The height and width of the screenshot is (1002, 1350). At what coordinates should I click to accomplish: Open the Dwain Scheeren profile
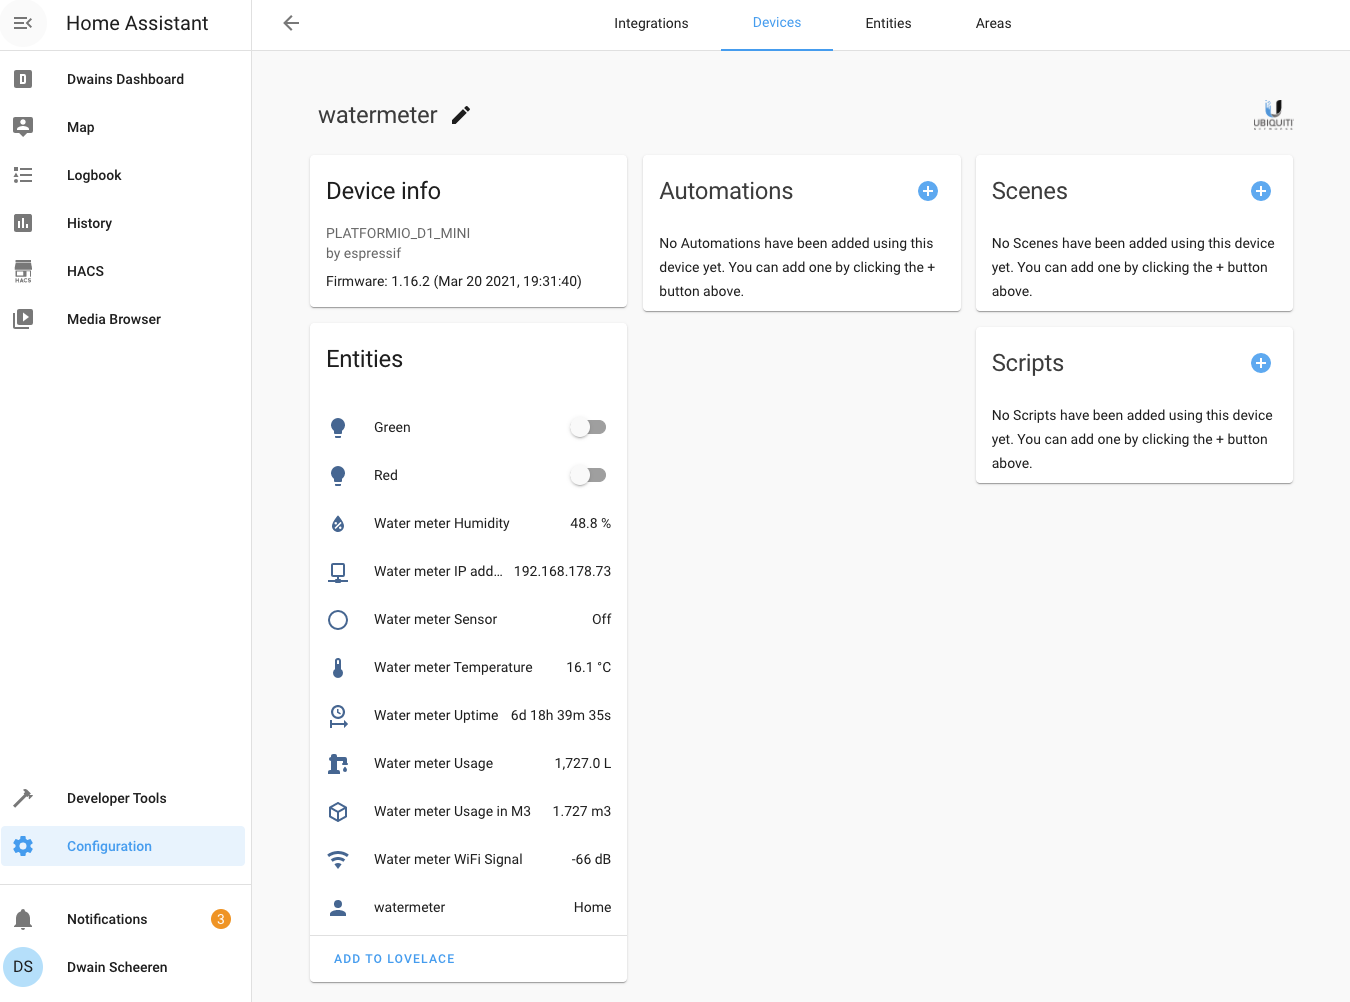[117, 967]
